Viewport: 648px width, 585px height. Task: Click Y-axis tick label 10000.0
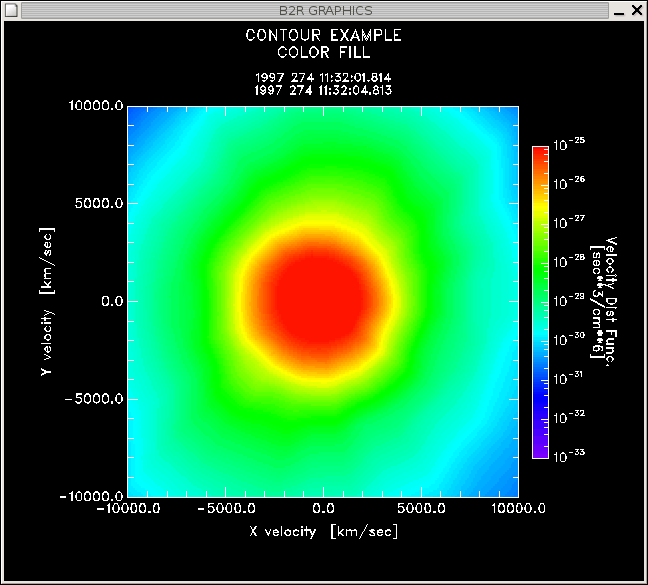coord(96,106)
